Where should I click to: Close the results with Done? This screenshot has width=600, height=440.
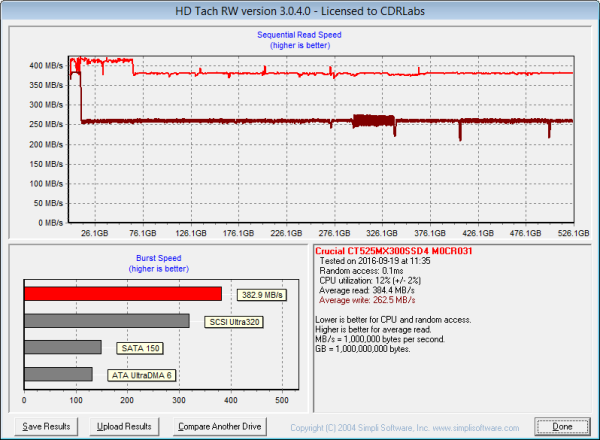(x=562, y=426)
